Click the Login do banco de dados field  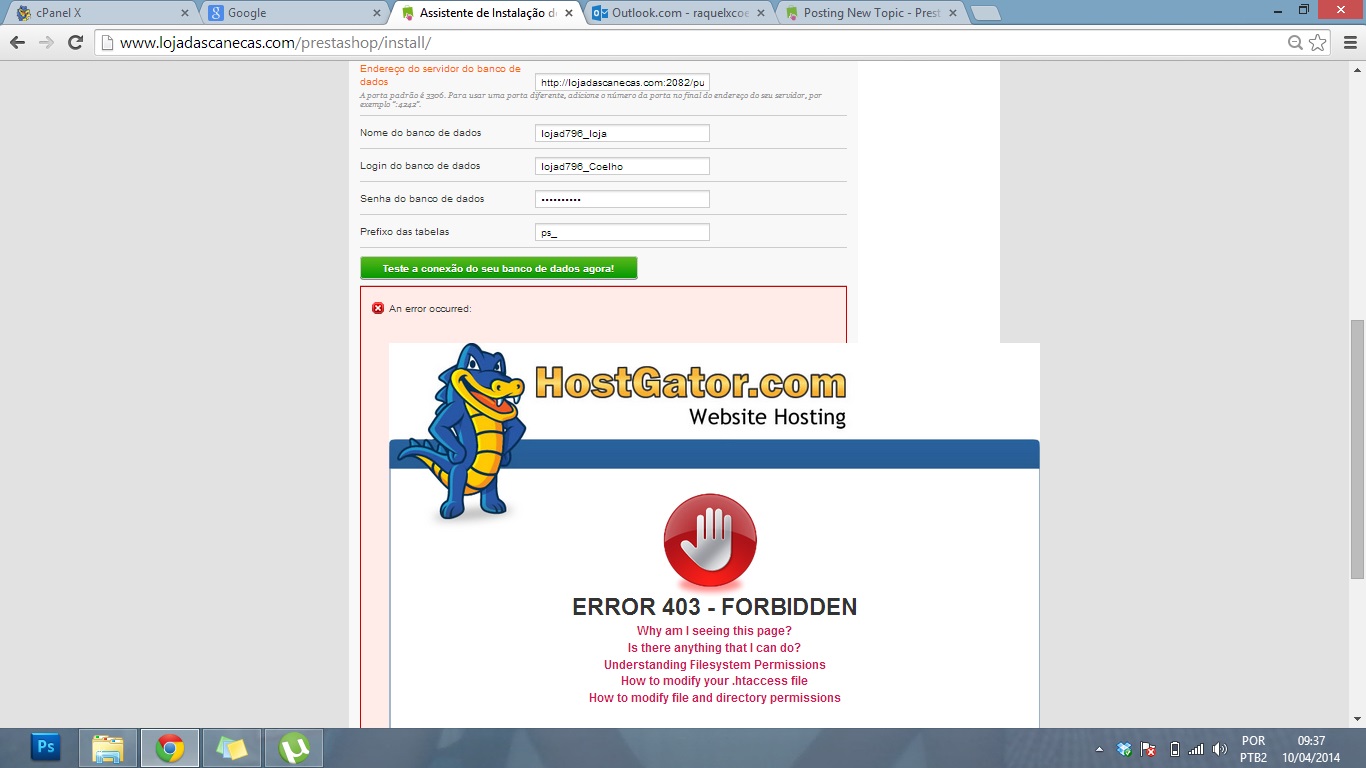point(622,166)
